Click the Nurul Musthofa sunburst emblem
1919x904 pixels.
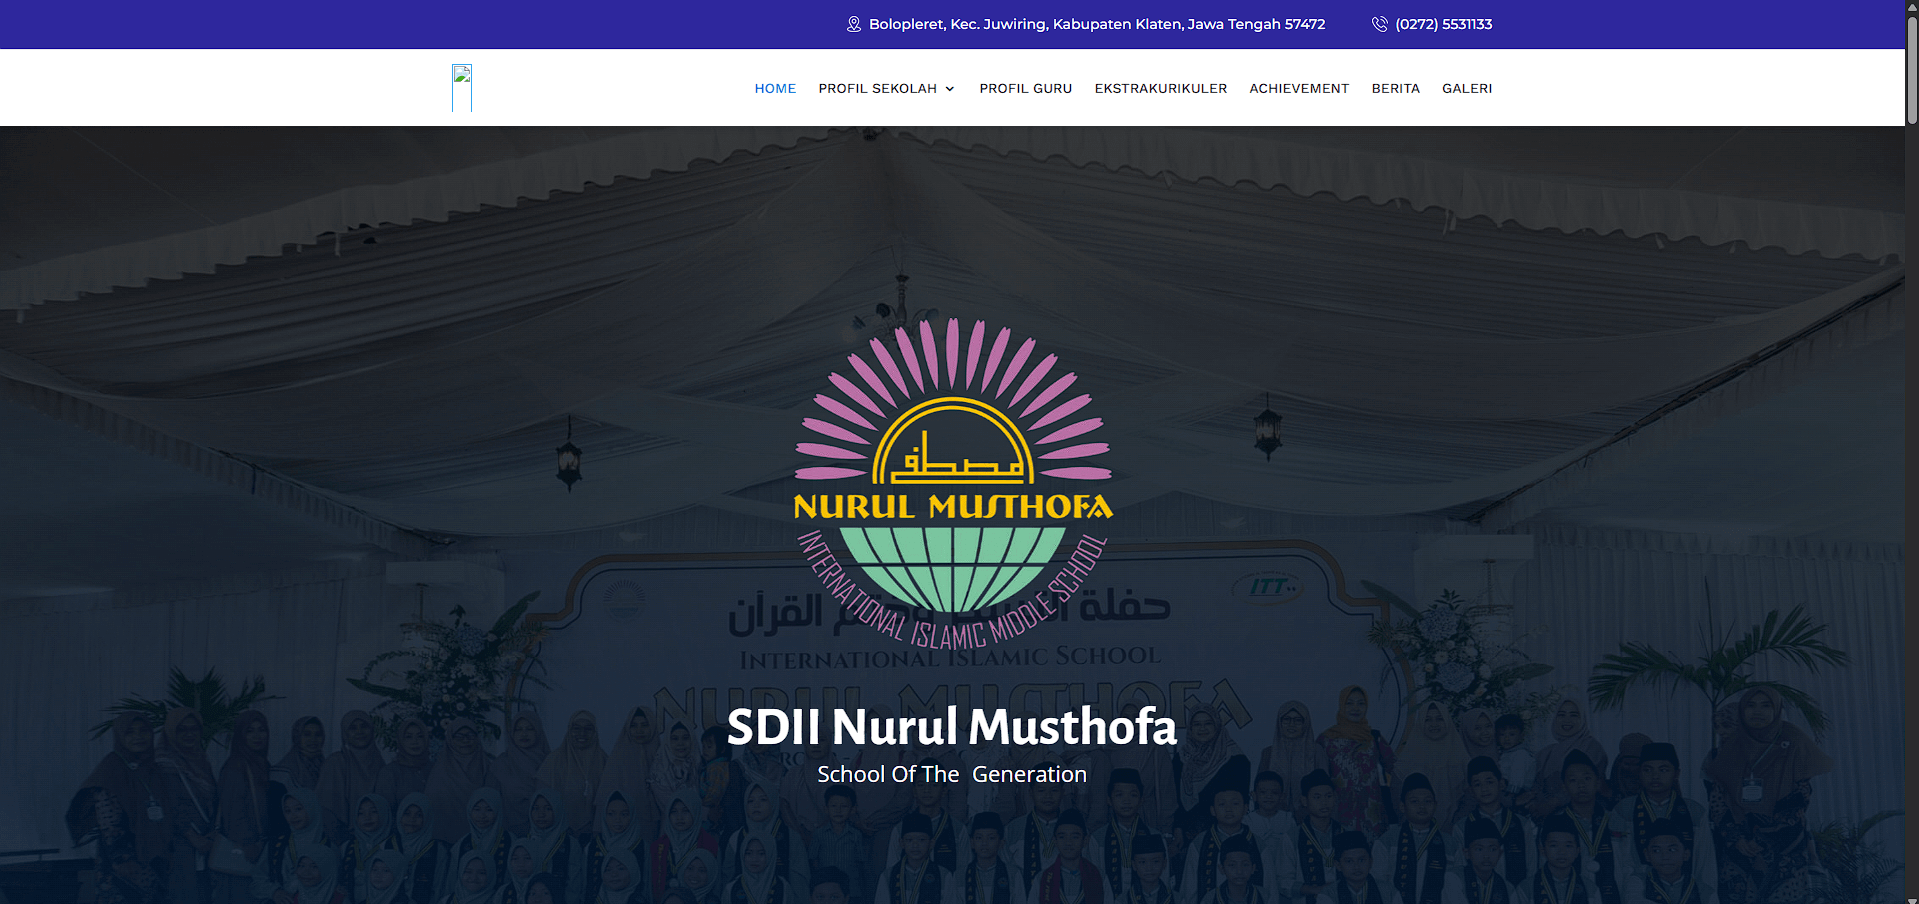953,410
